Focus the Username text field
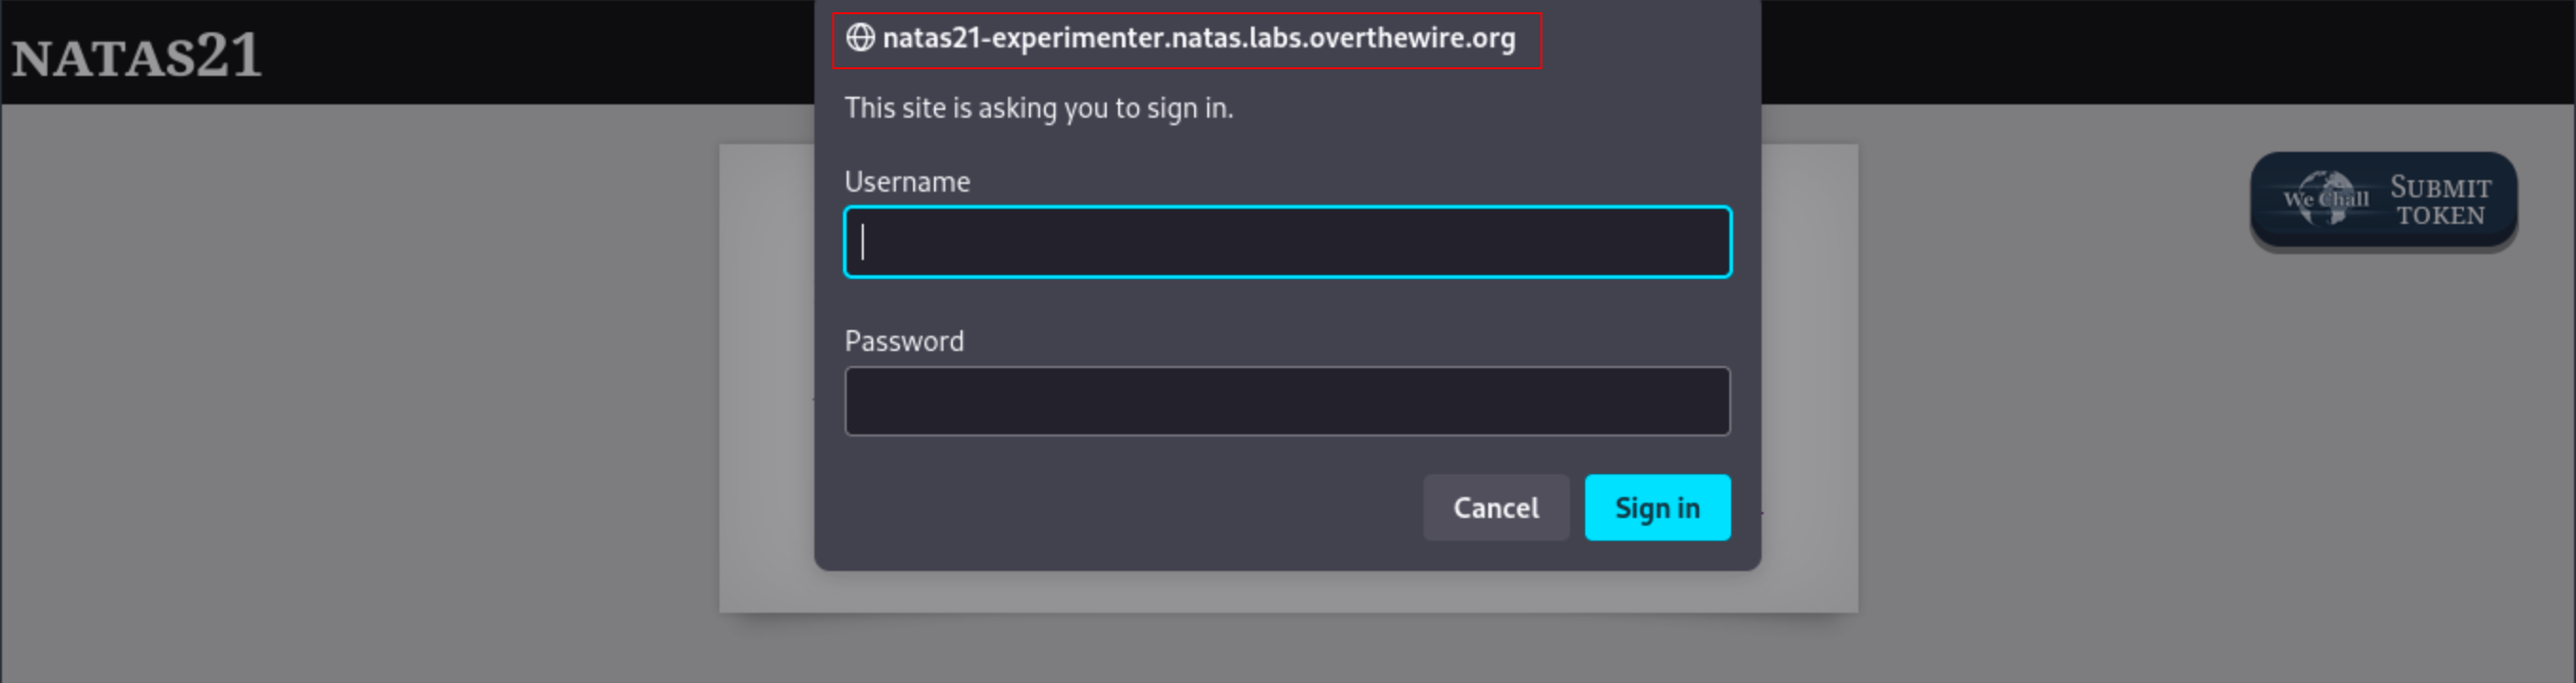 [1287, 242]
